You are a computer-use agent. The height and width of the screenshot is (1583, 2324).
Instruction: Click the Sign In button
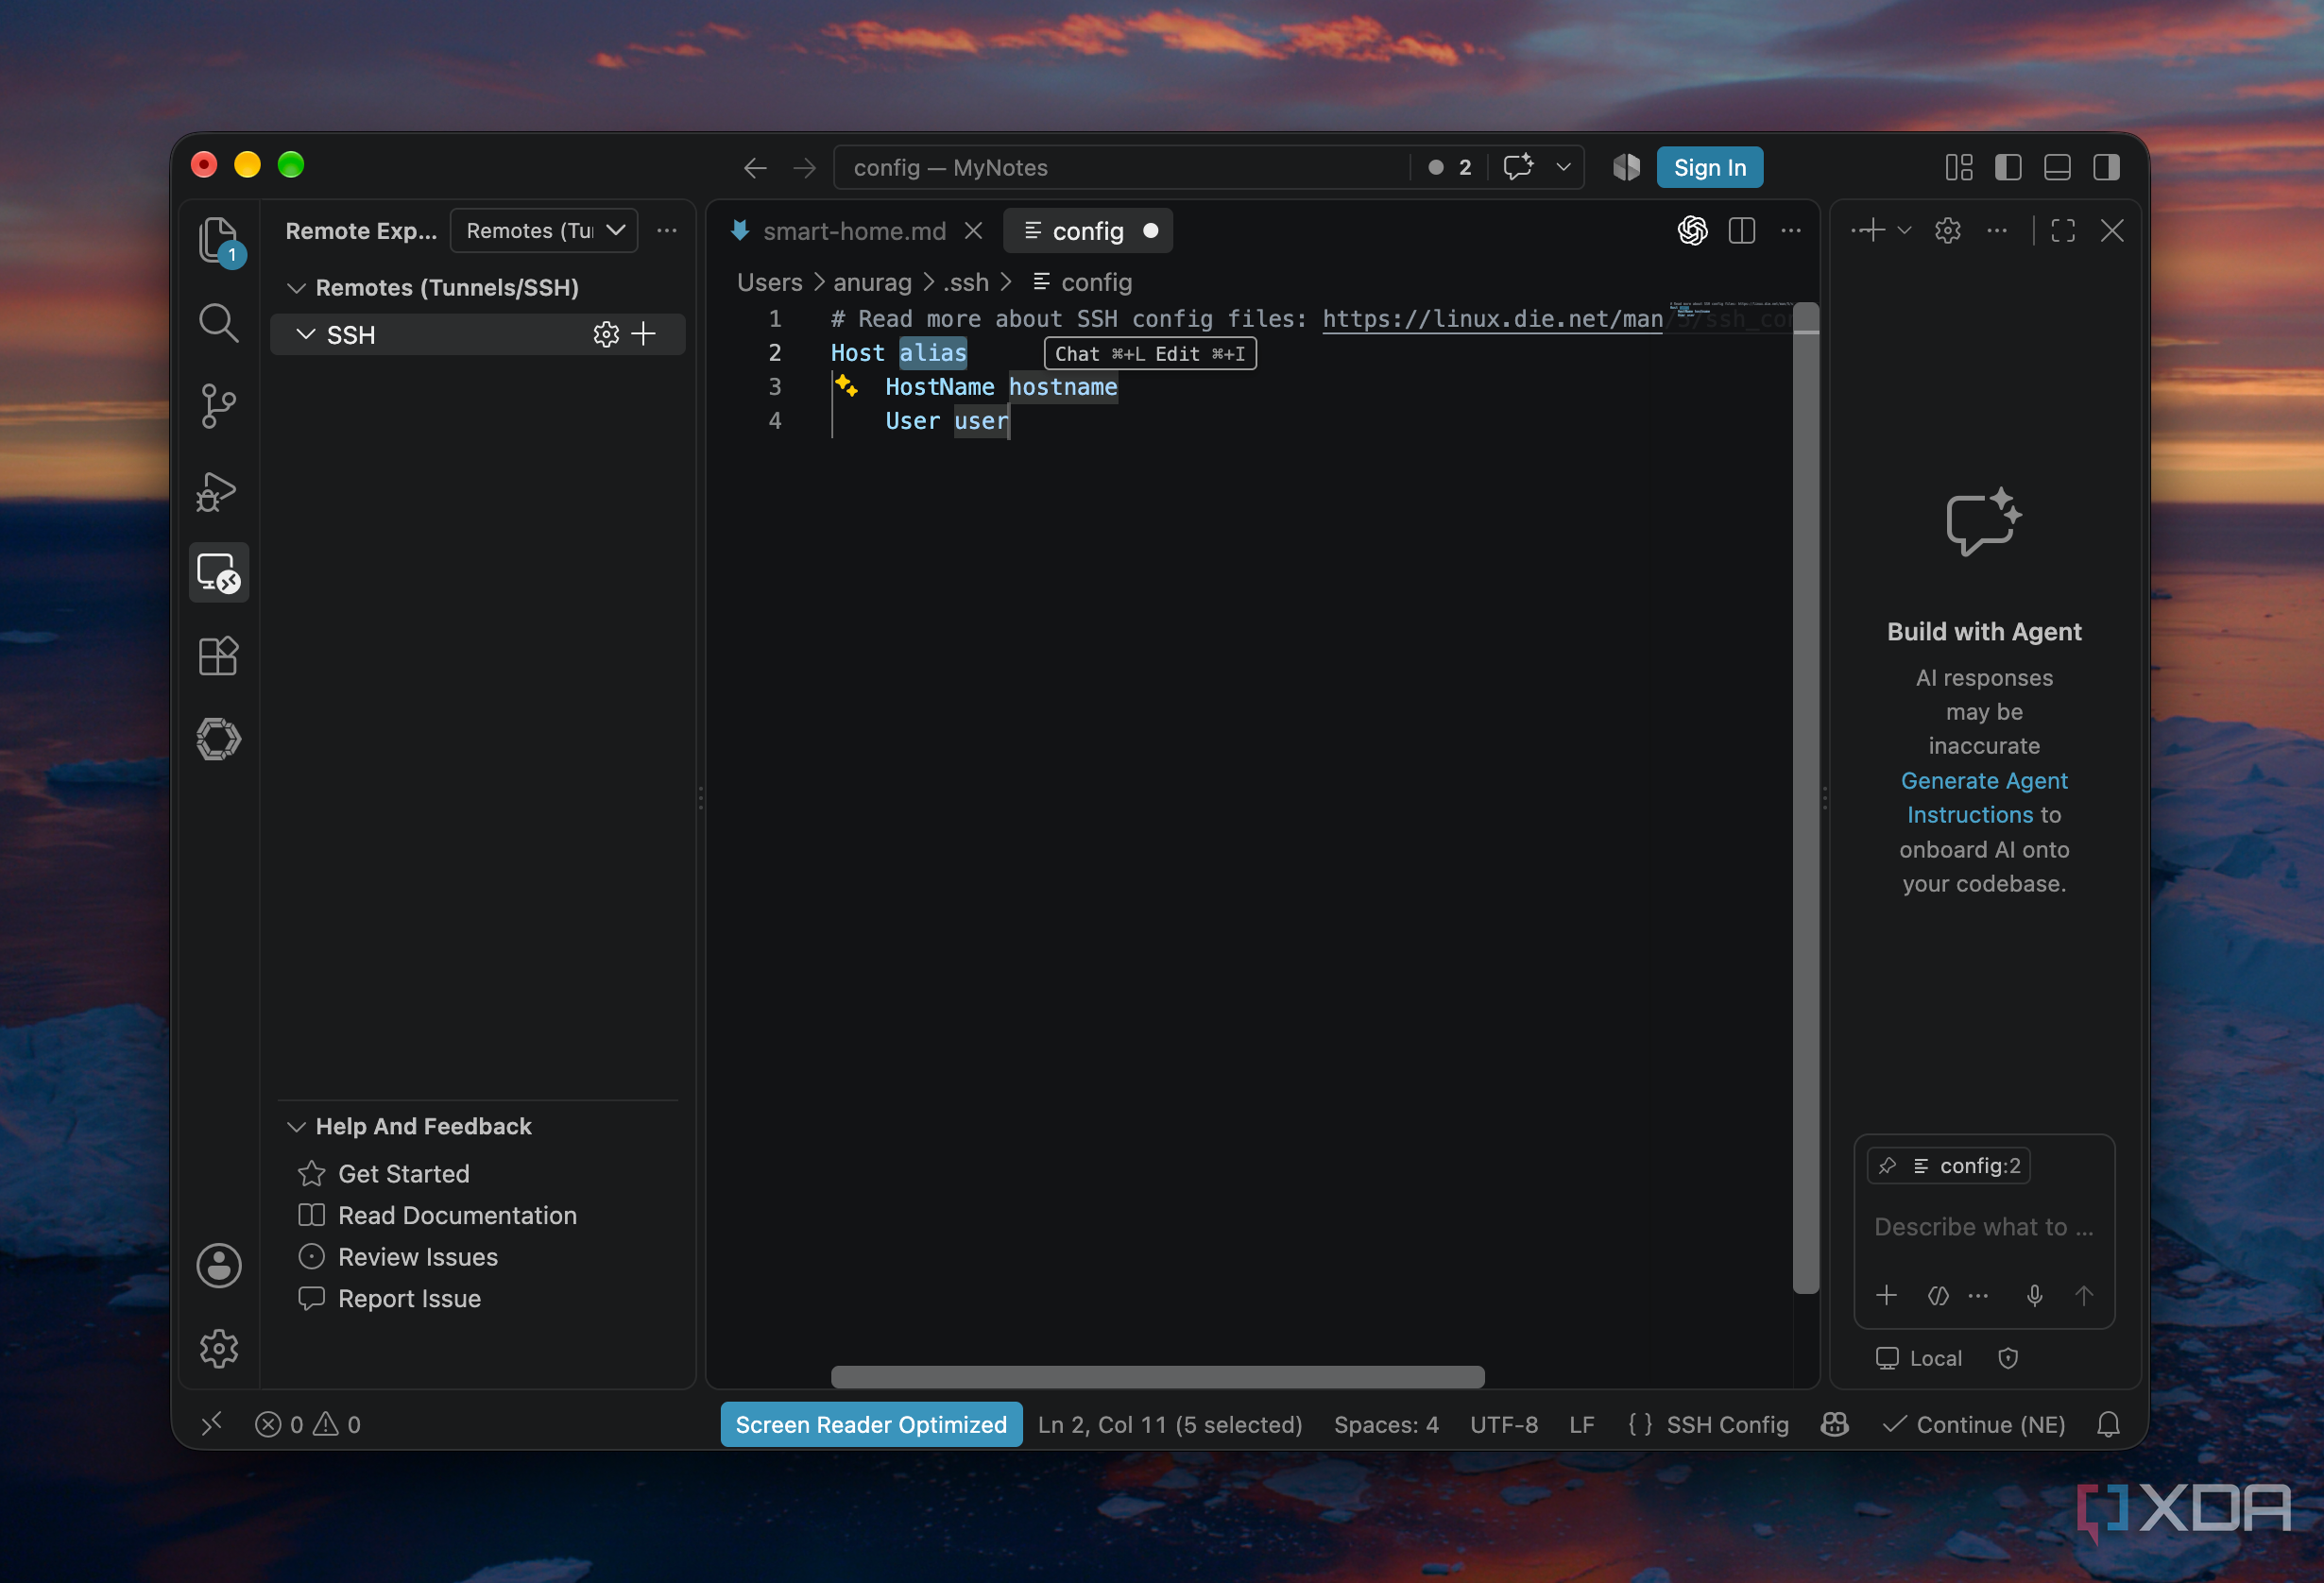coord(1709,167)
